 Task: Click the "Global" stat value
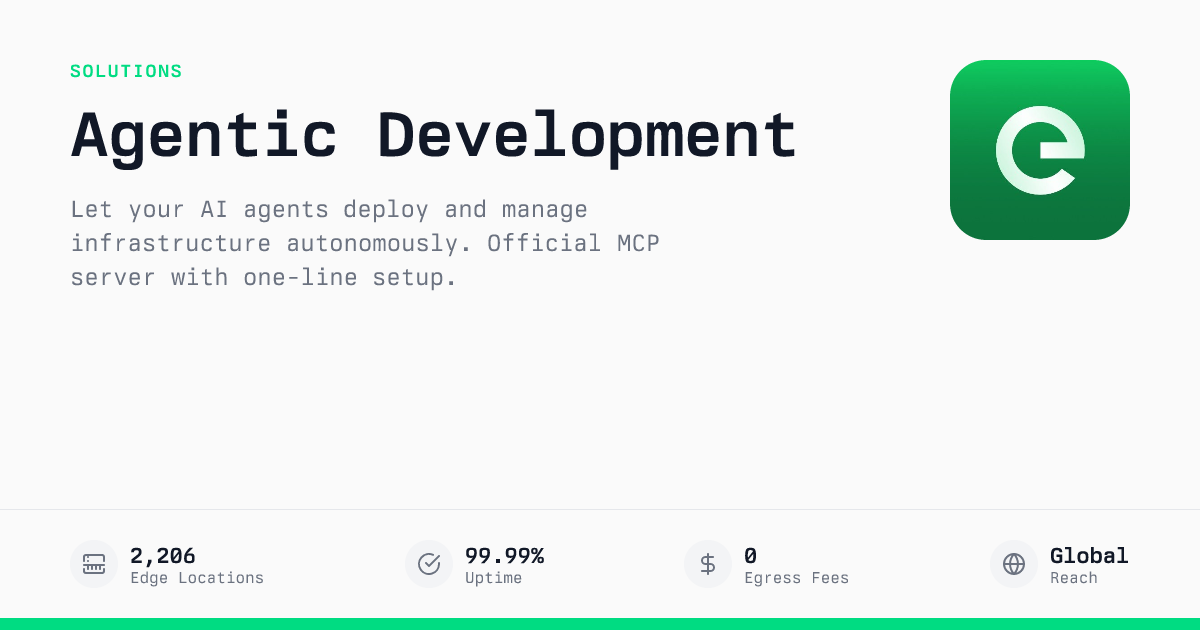pyautogui.click(x=1089, y=556)
